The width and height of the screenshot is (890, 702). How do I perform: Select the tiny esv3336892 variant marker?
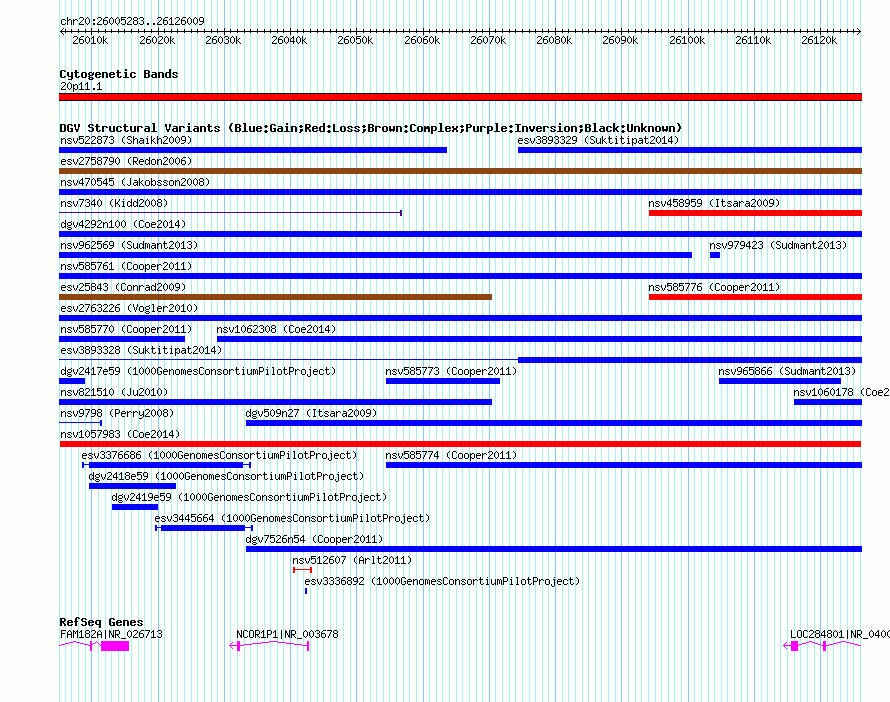coord(306,591)
